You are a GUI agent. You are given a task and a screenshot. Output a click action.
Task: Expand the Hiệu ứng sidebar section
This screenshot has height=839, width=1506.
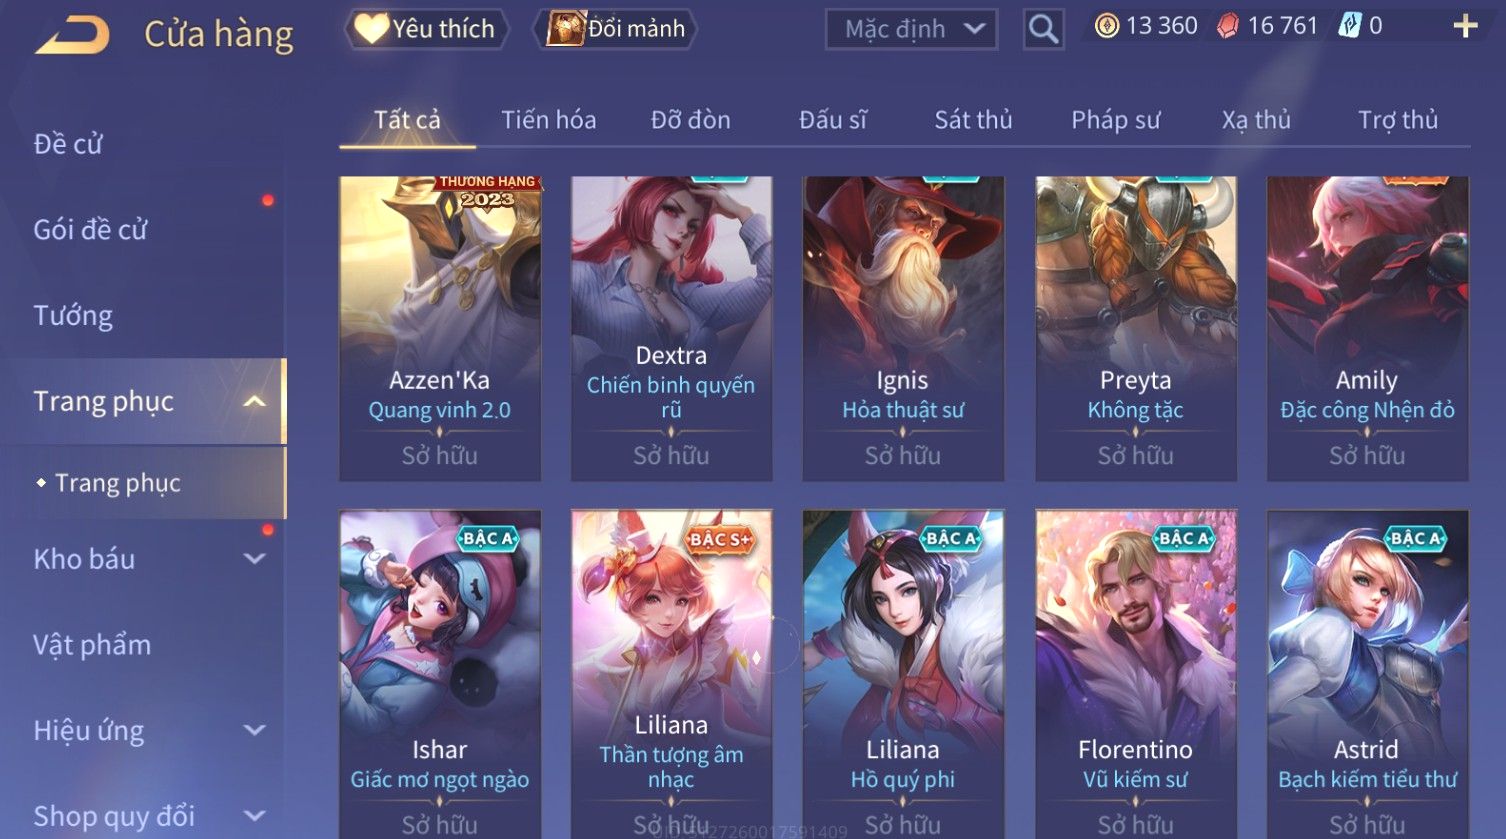pos(255,730)
